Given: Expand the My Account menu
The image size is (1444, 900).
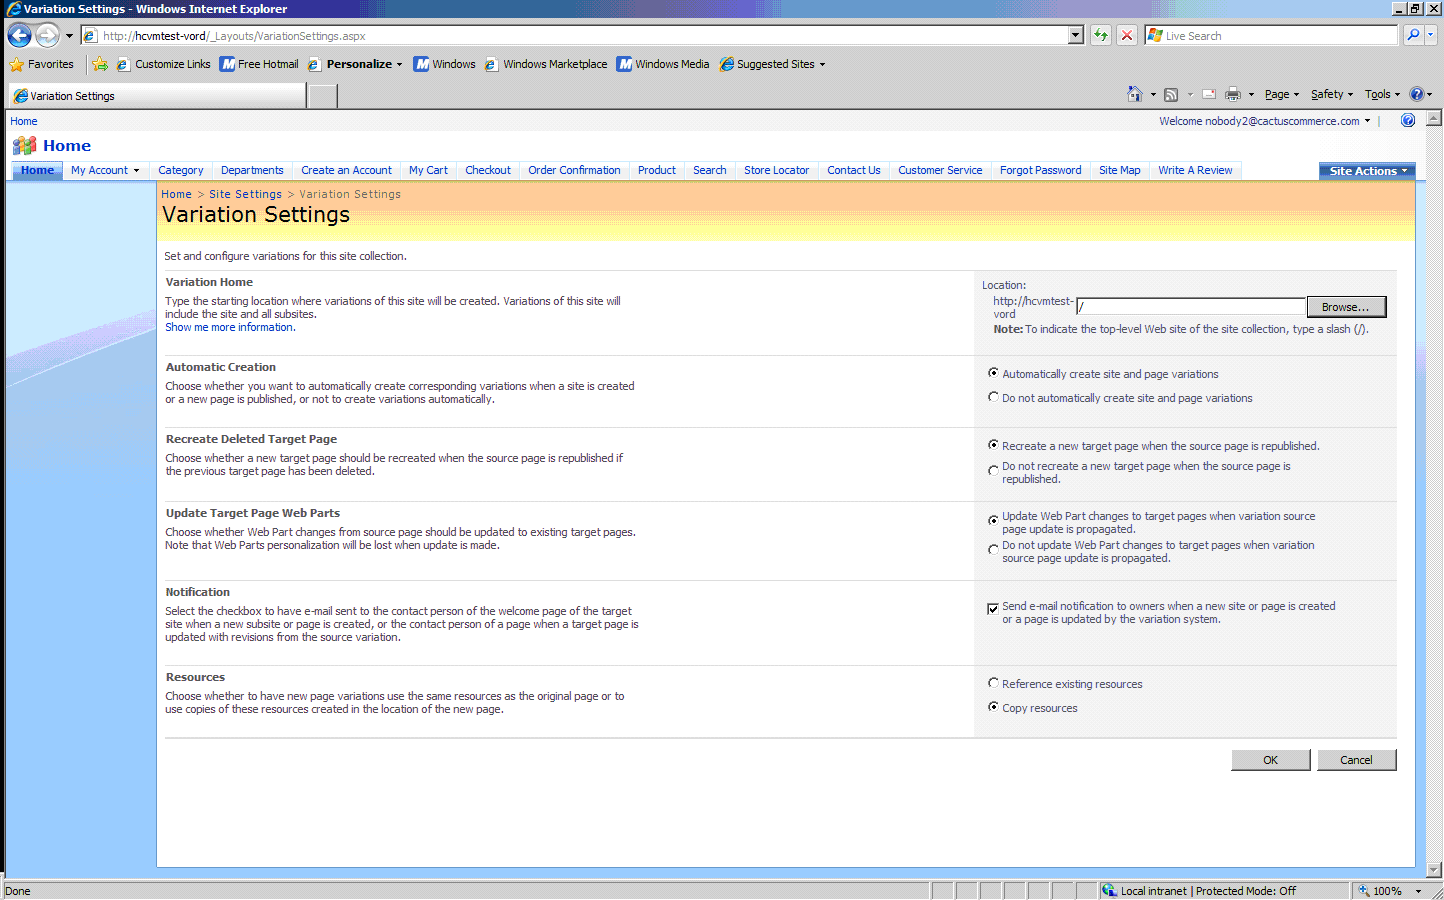Looking at the screenshot, I should [x=105, y=170].
